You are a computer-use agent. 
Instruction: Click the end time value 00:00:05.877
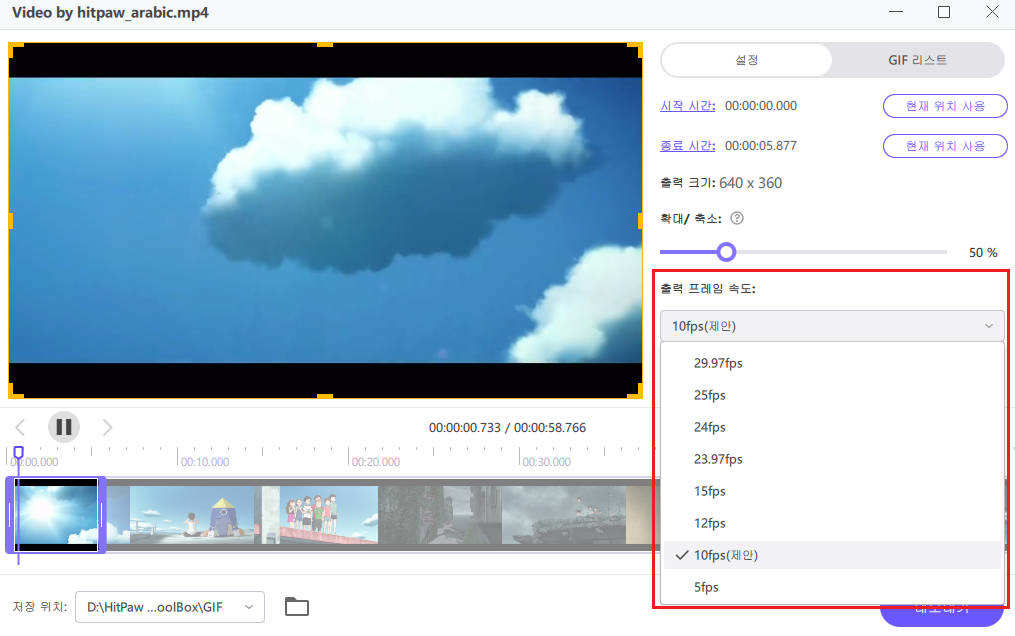tap(761, 146)
